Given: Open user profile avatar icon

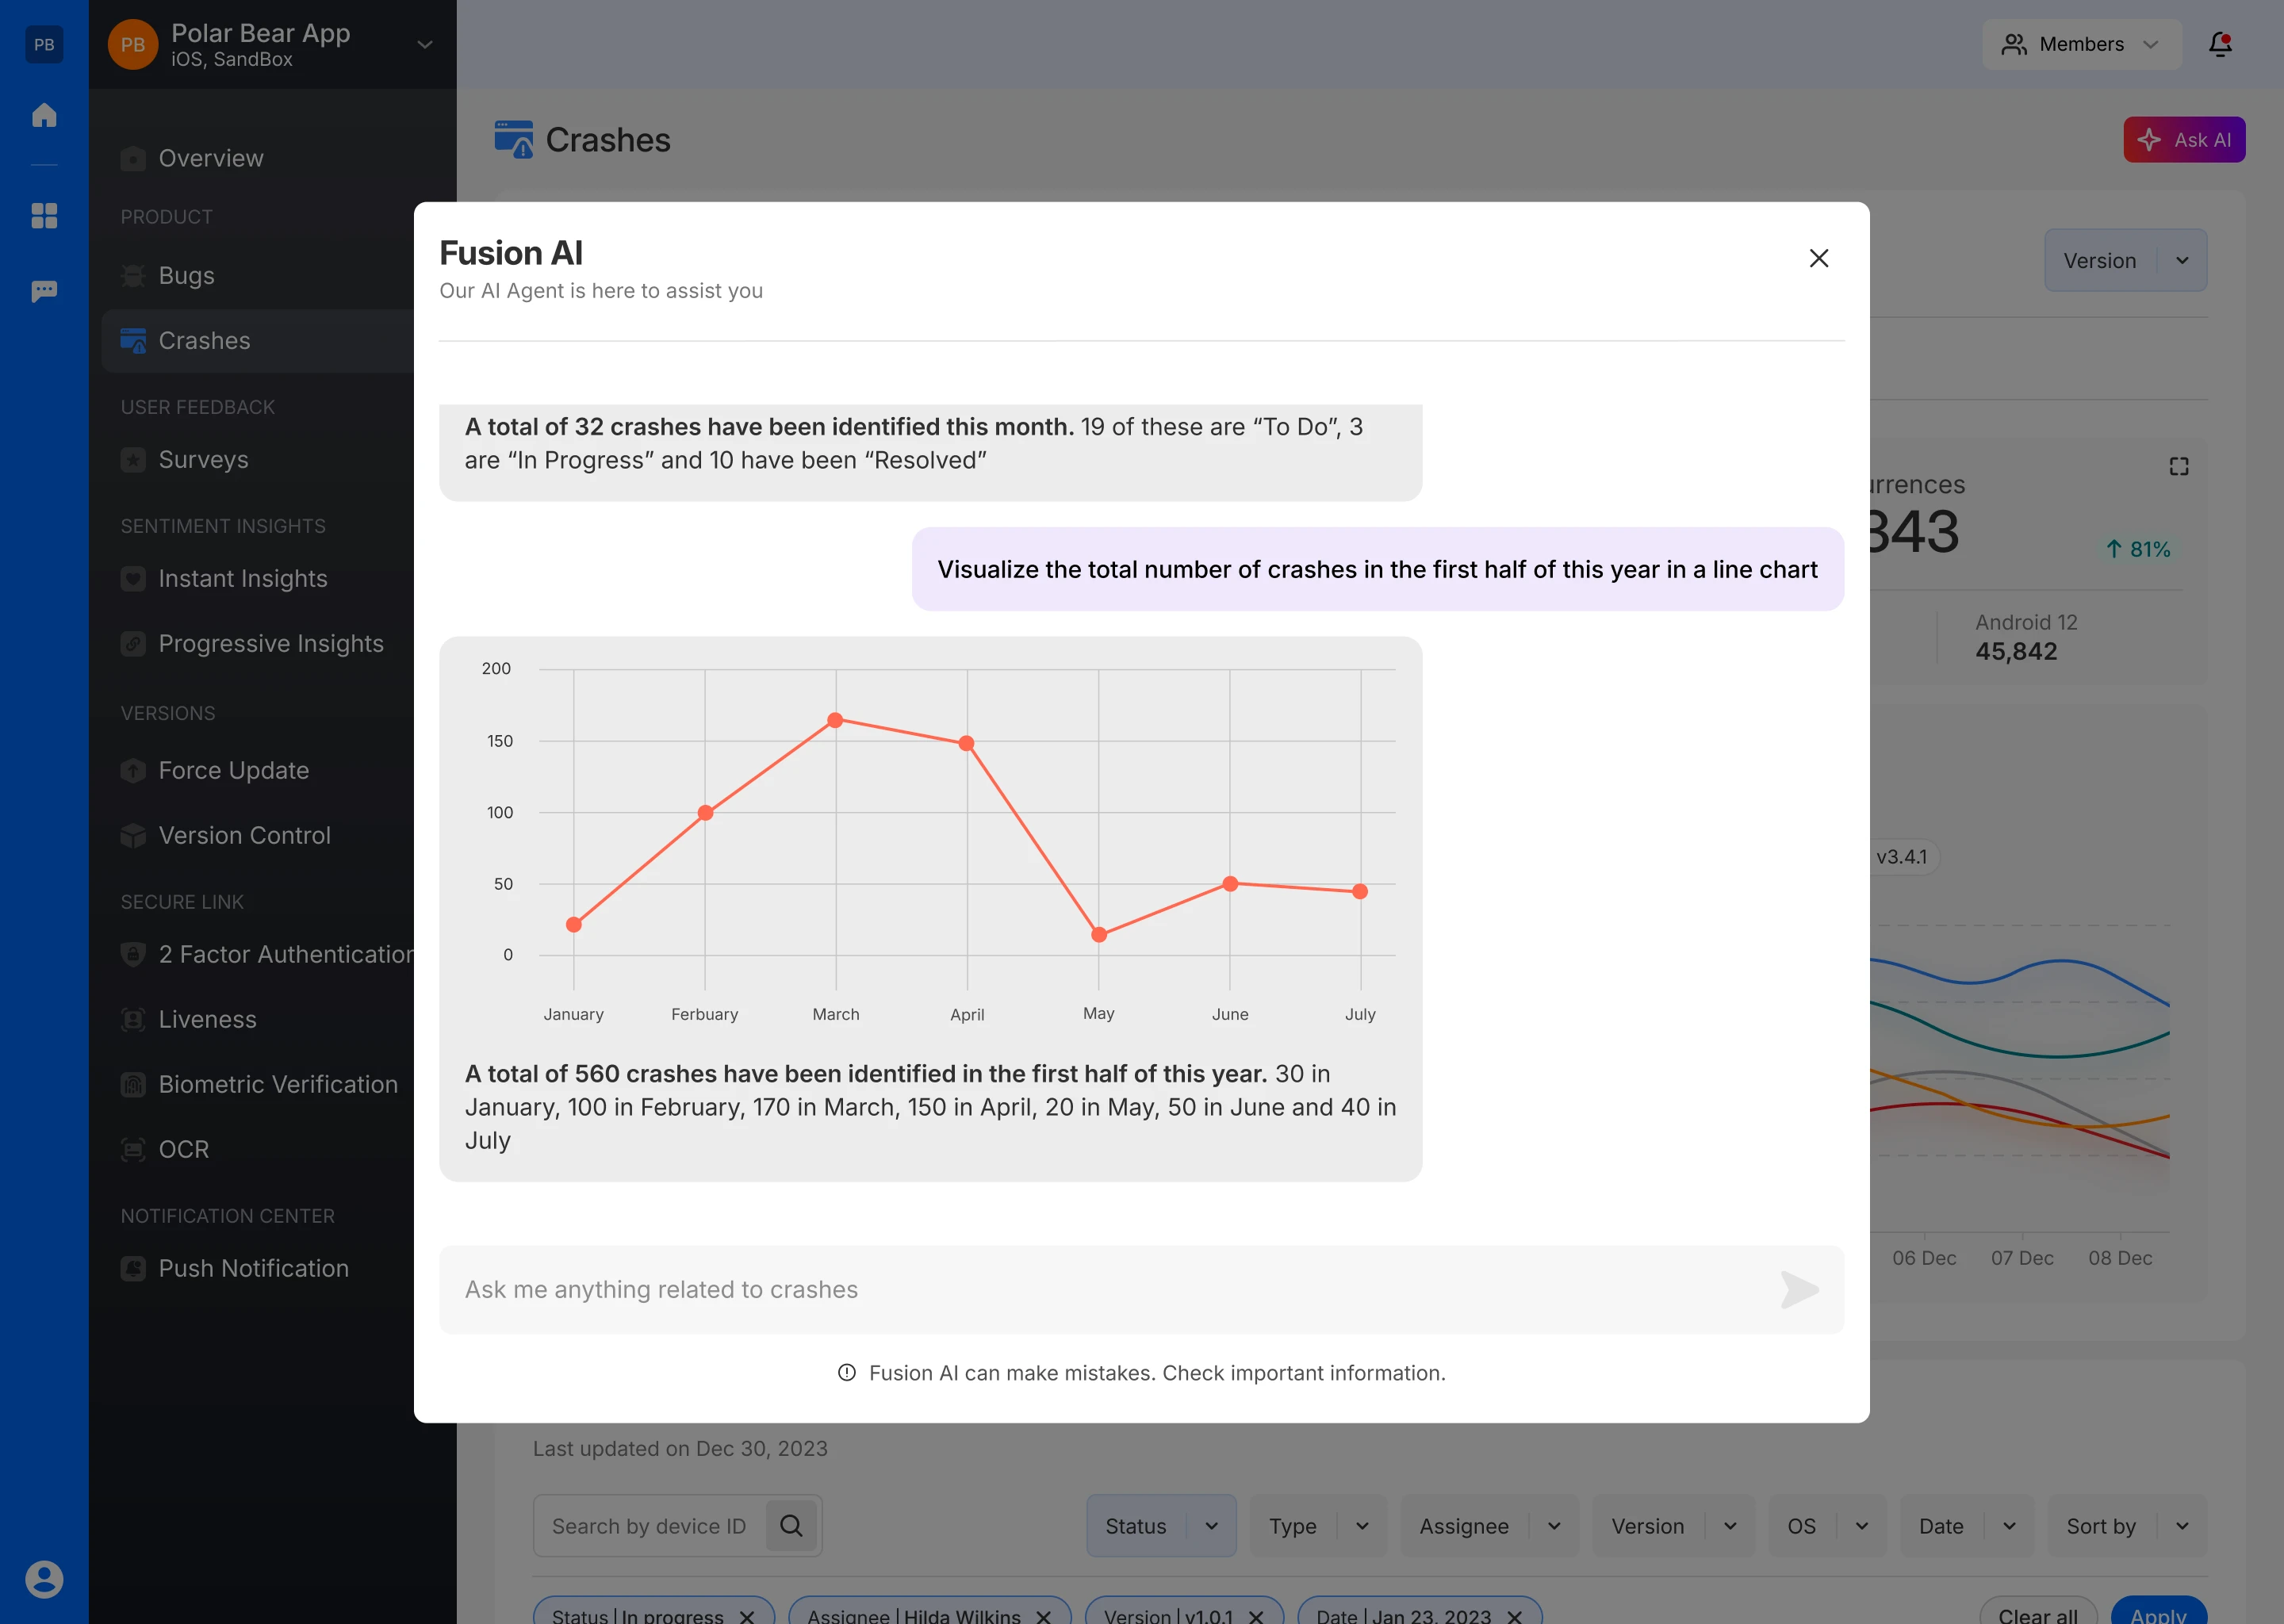Looking at the screenshot, I should [x=44, y=1579].
